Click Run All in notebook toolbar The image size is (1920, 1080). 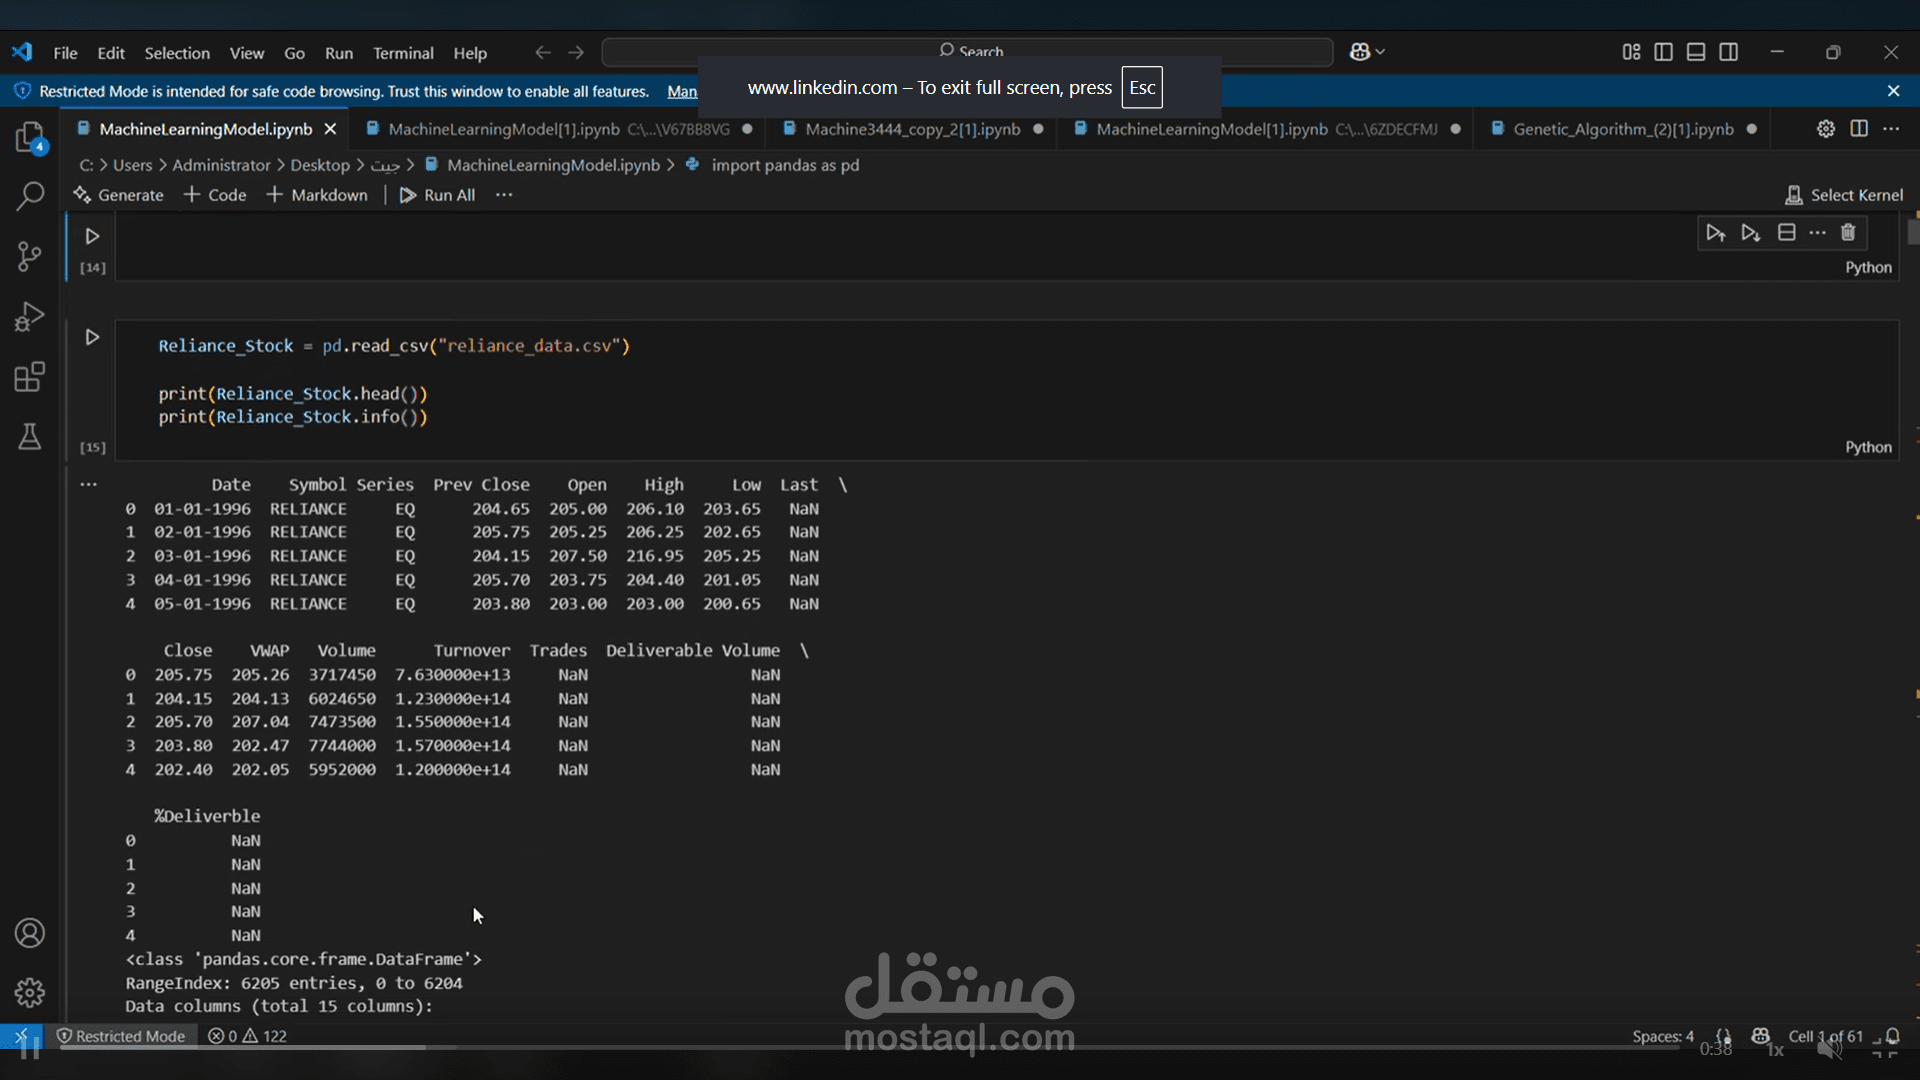click(438, 195)
